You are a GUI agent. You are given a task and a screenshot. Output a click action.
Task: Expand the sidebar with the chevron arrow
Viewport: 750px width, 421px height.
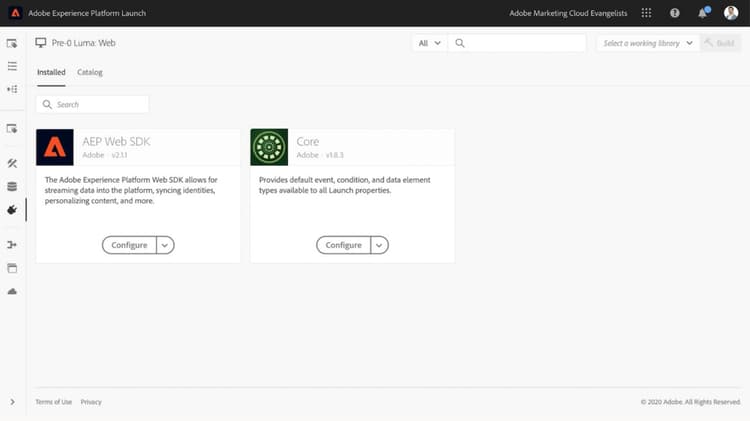point(12,402)
